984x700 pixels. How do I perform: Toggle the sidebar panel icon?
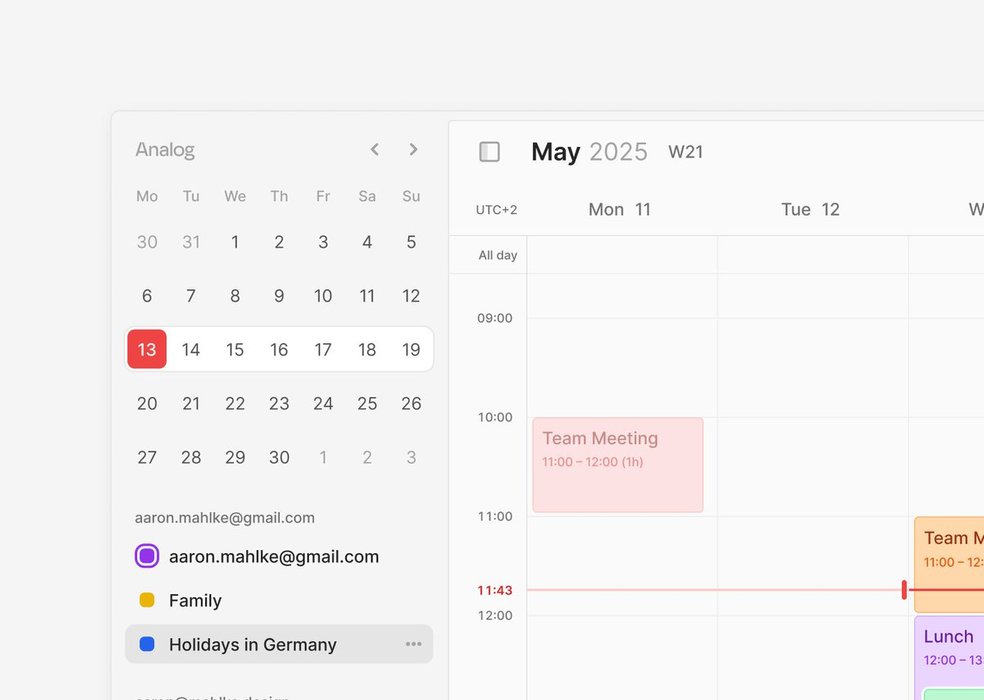[x=489, y=152]
